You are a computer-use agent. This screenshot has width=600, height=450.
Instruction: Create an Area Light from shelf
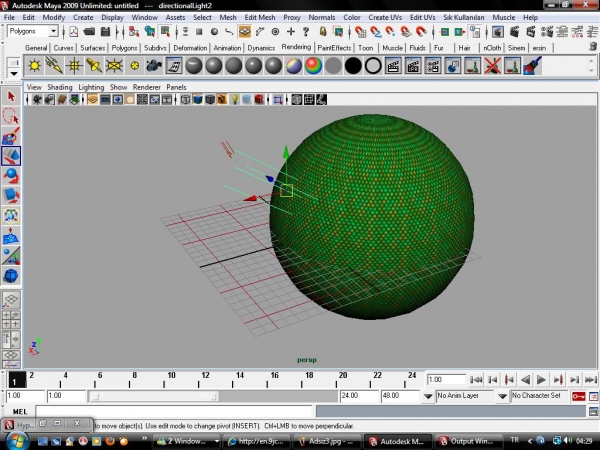coord(114,65)
